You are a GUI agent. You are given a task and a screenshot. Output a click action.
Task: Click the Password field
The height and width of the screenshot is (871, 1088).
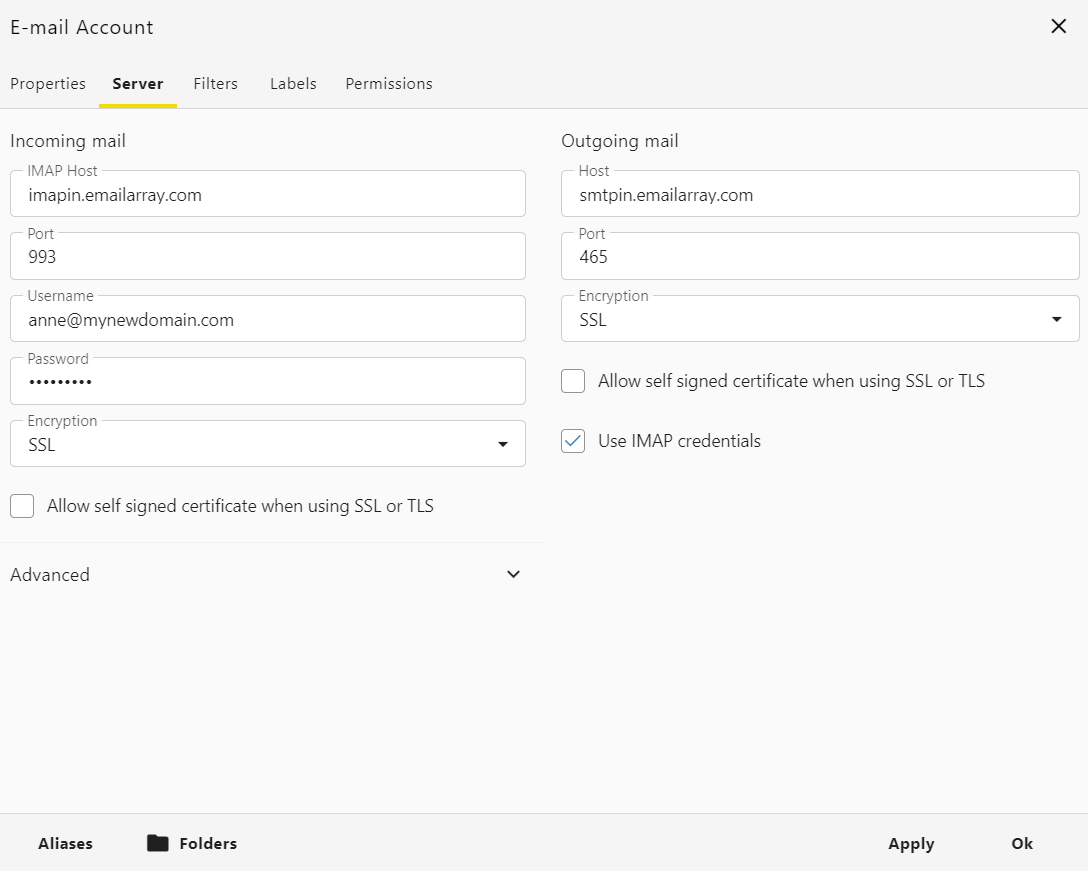(x=267, y=381)
